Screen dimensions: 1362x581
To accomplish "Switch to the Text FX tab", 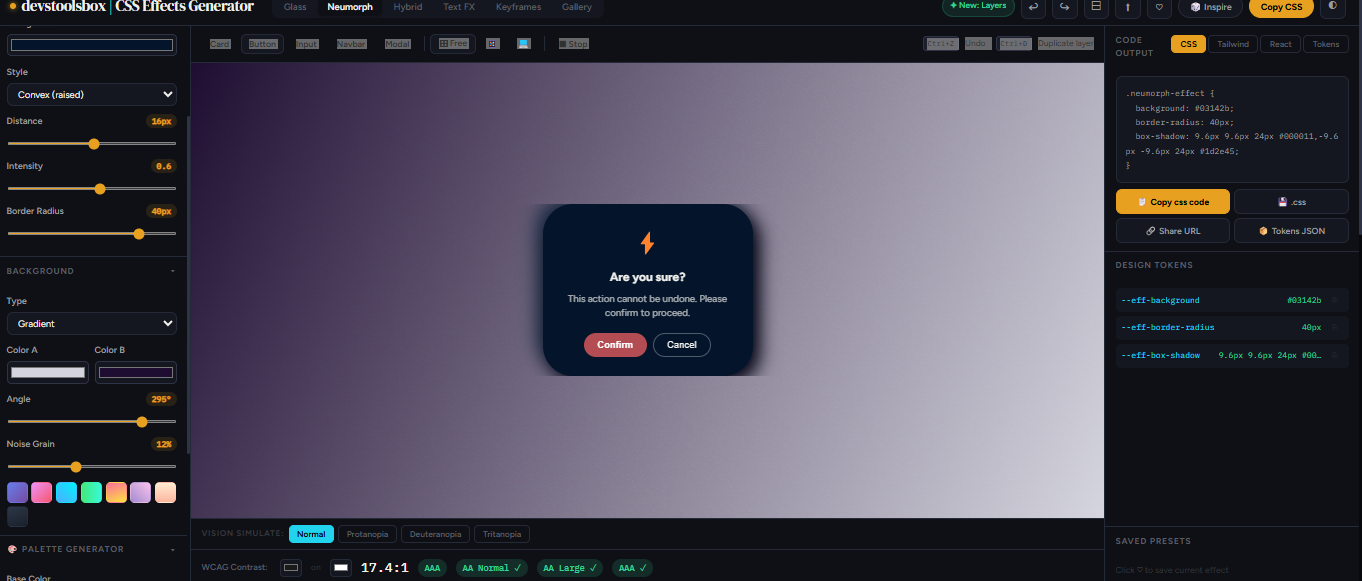I will pyautogui.click(x=459, y=7).
